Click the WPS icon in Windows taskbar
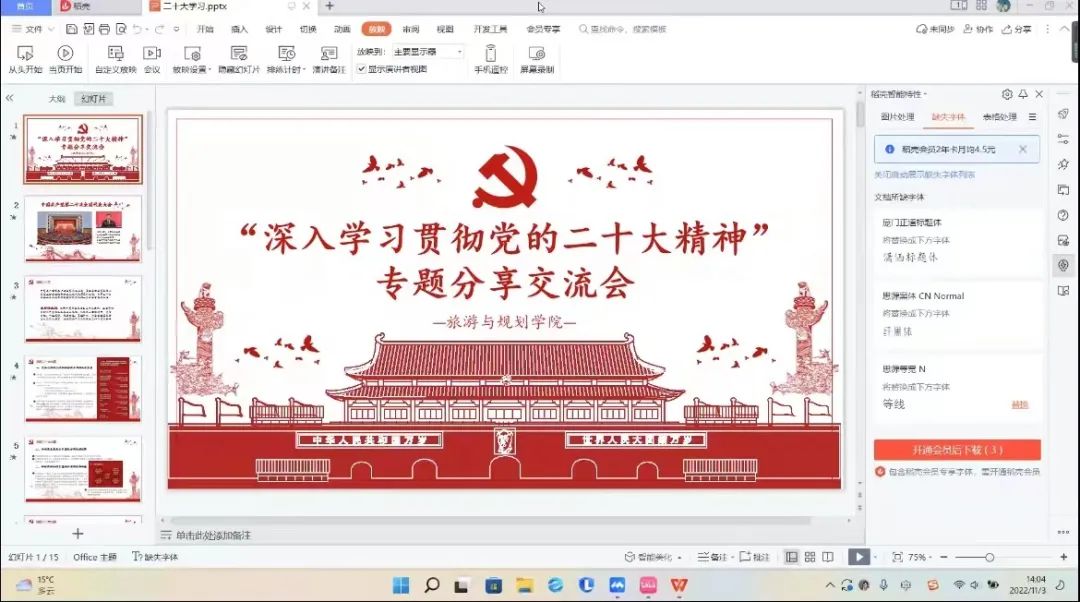 tap(679, 585)
